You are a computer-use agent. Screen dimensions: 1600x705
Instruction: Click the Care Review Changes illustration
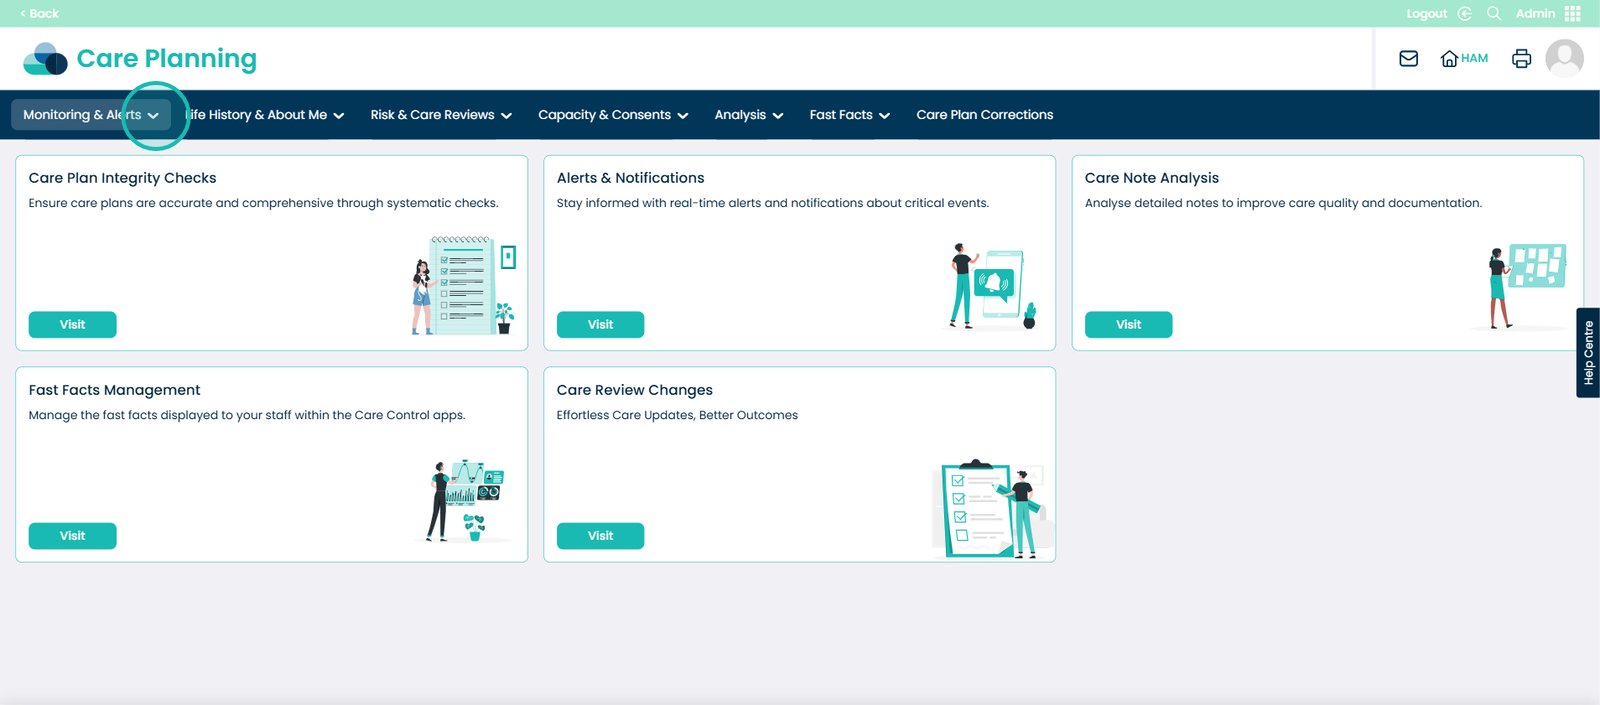[990, 508]
